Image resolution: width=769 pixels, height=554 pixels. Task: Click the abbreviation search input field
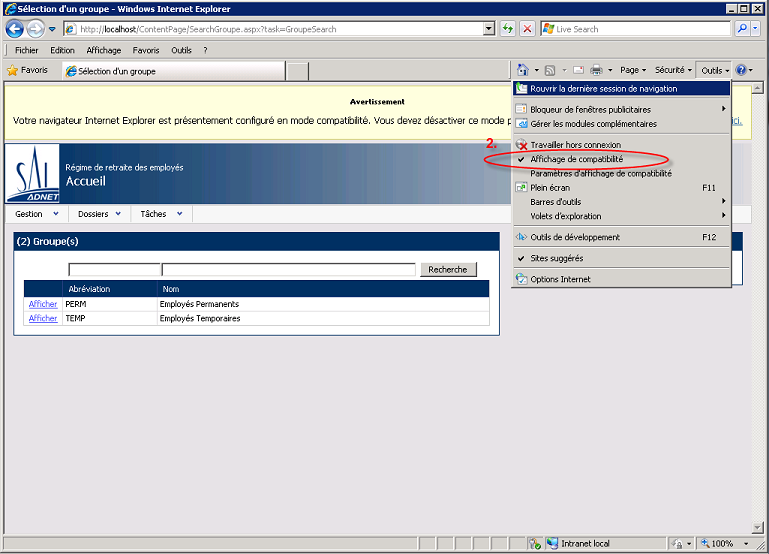click(114, 270)
